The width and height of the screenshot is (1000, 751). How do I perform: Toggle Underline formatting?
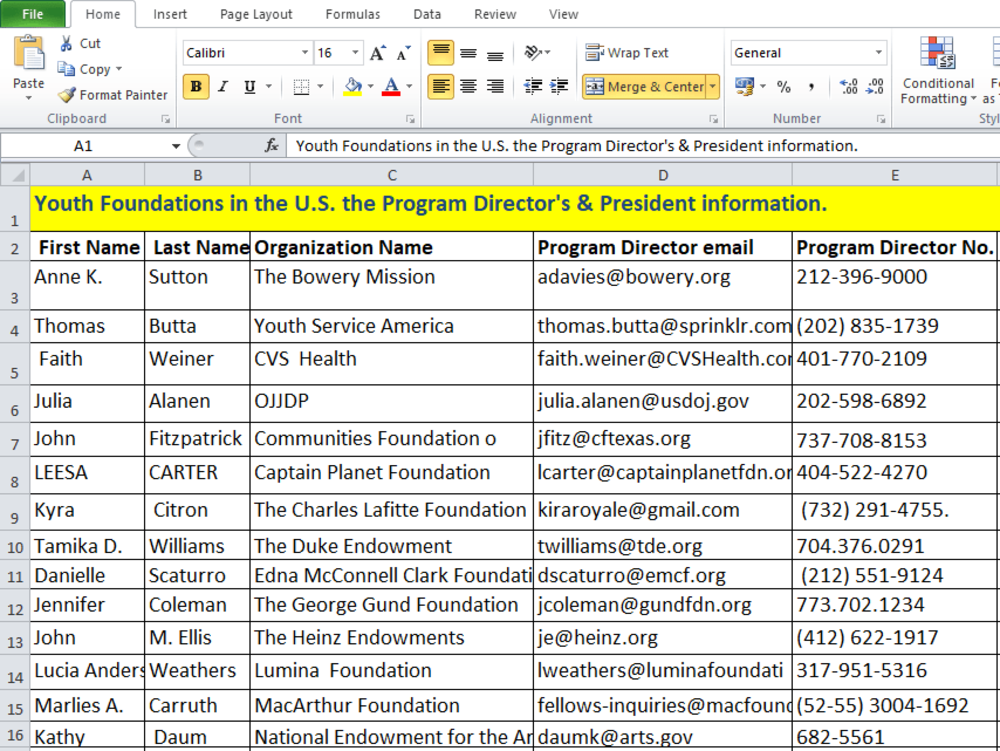[x=249, y=86]
